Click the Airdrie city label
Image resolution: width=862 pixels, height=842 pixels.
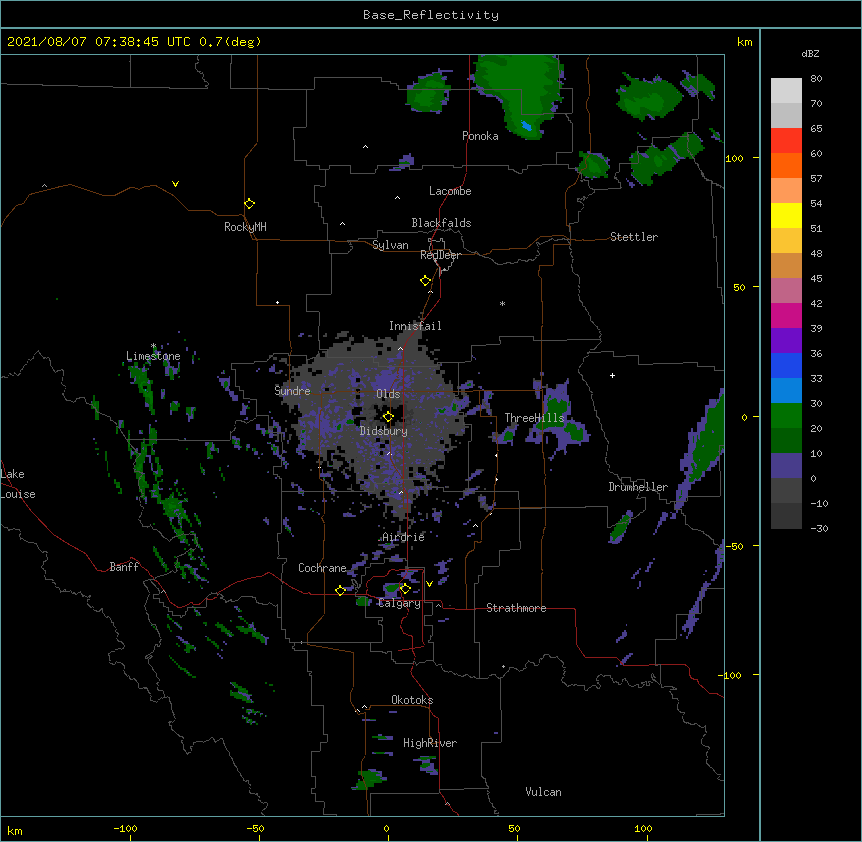tap(404, 537)
